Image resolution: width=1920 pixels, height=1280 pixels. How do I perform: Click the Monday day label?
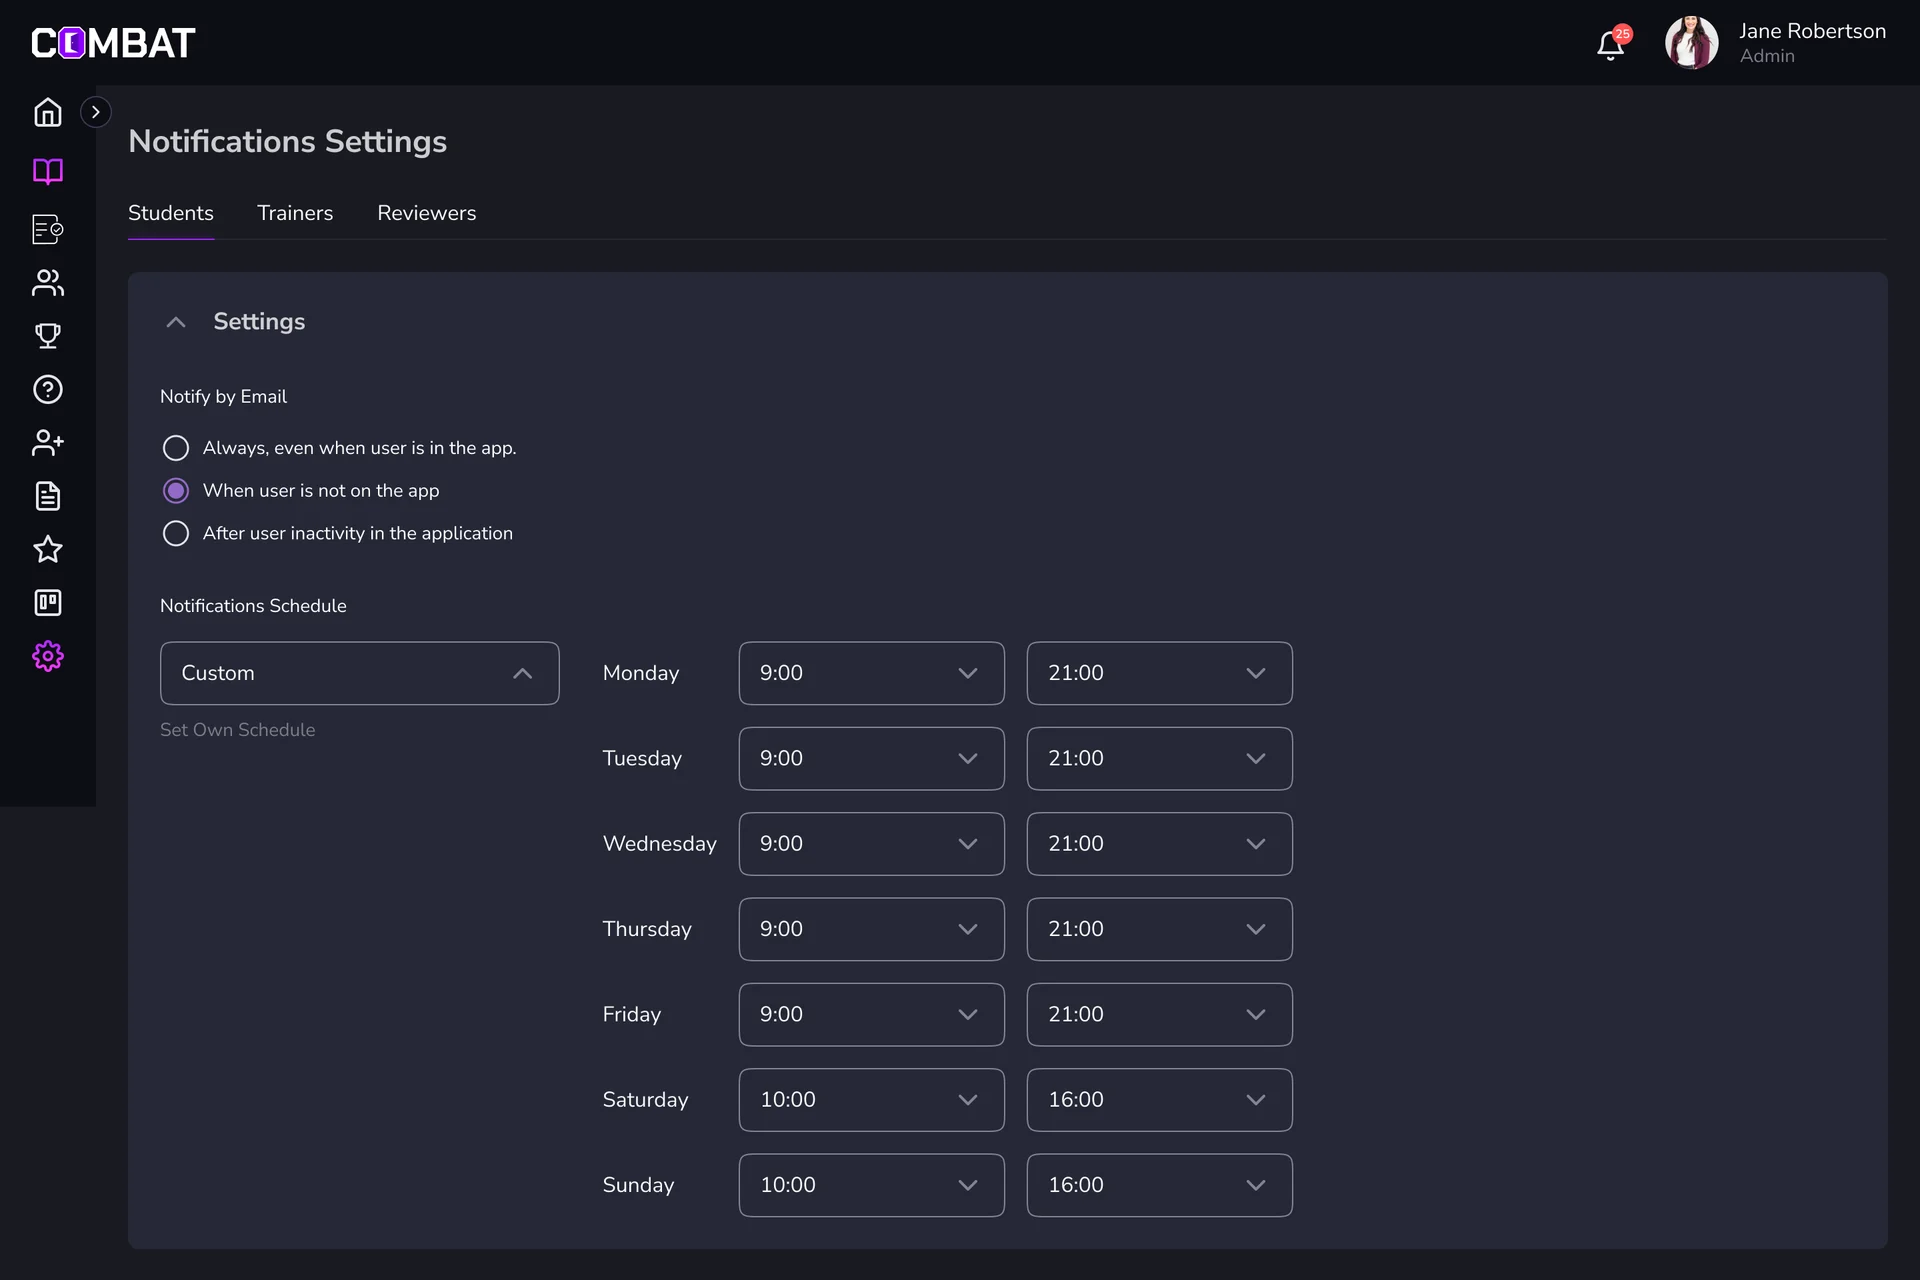click(641, 673)
